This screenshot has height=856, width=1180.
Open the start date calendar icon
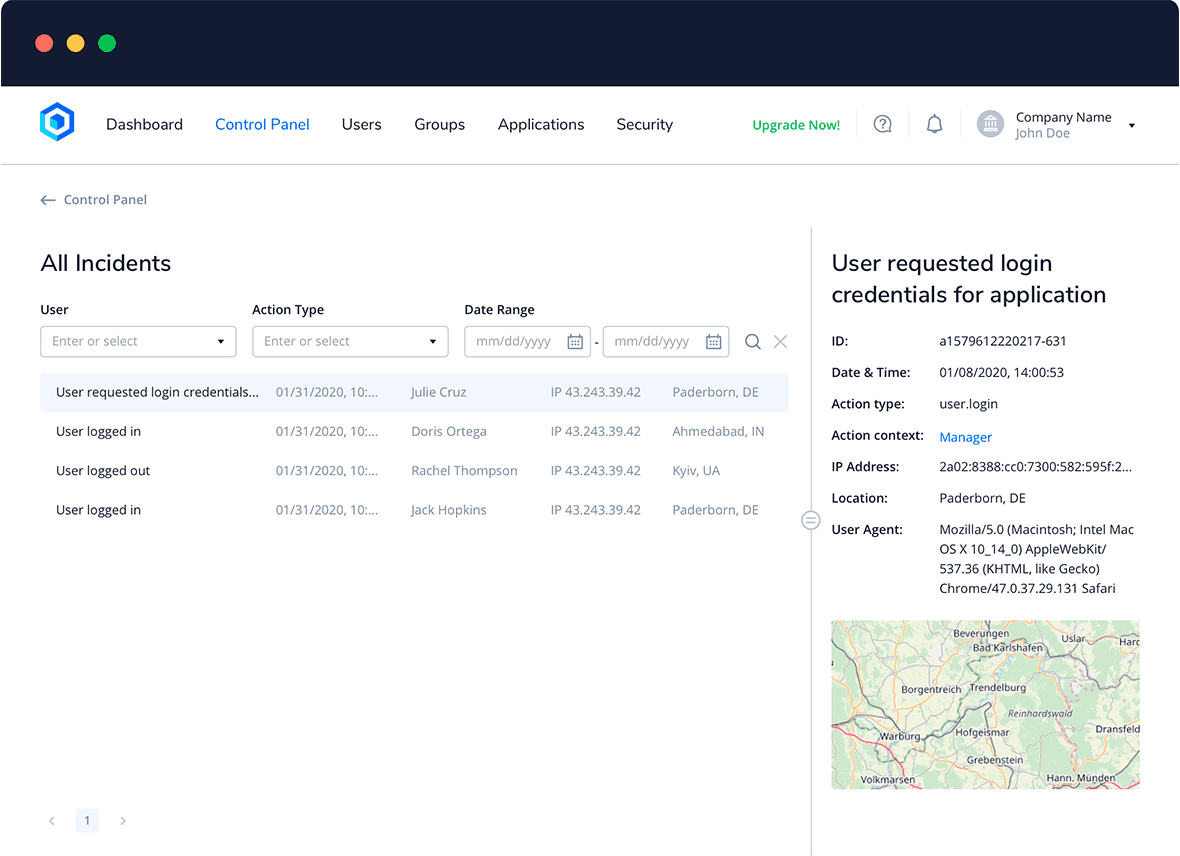(575, 342)
